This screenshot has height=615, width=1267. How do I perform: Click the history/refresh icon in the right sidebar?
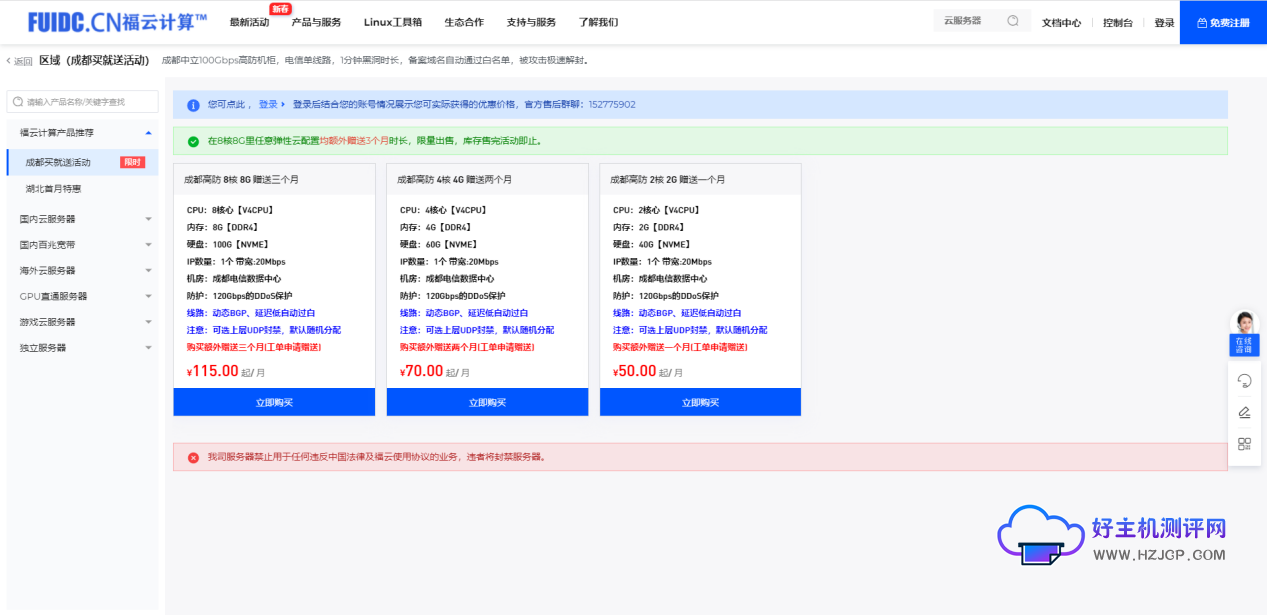coord(1245,380)
